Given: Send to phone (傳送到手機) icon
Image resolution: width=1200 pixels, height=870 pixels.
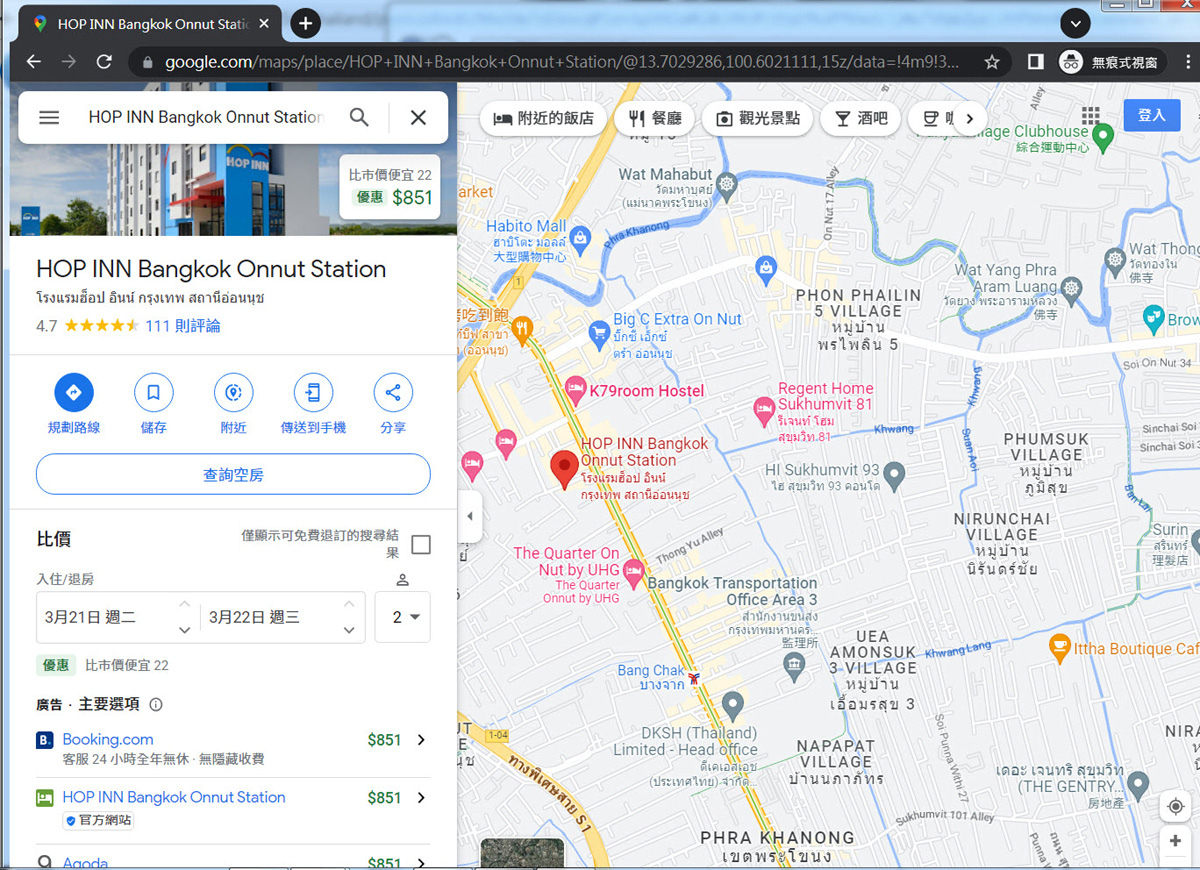Looking at the screenshot, I should click(313, 393).
